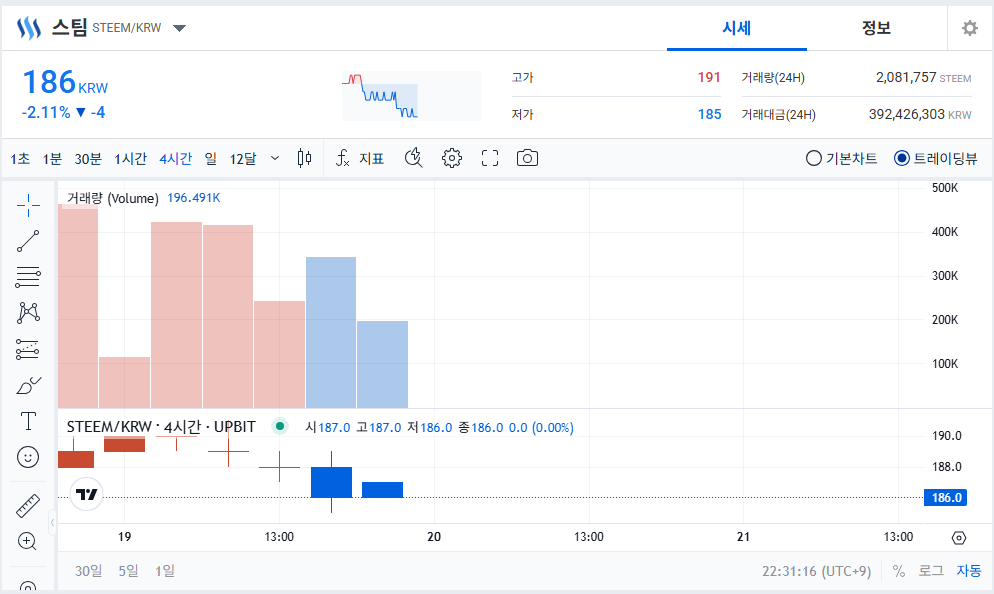Select the 1분 interval
Screen dimensions: 994x594
point(52,158)
